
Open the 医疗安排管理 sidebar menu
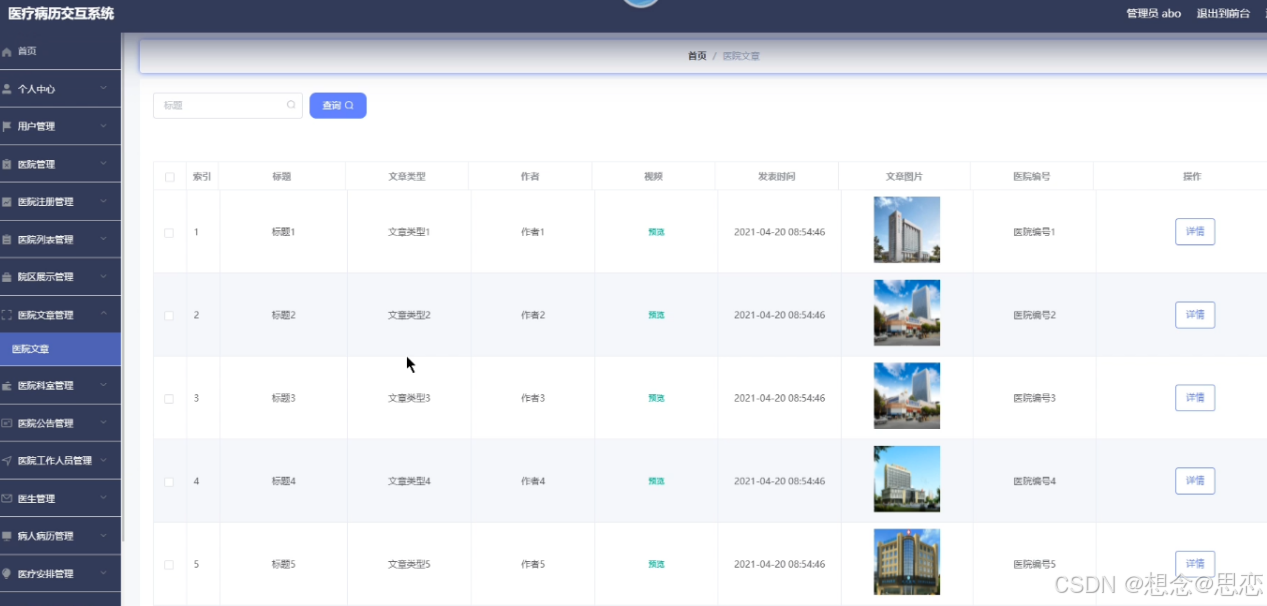(60, 574)
